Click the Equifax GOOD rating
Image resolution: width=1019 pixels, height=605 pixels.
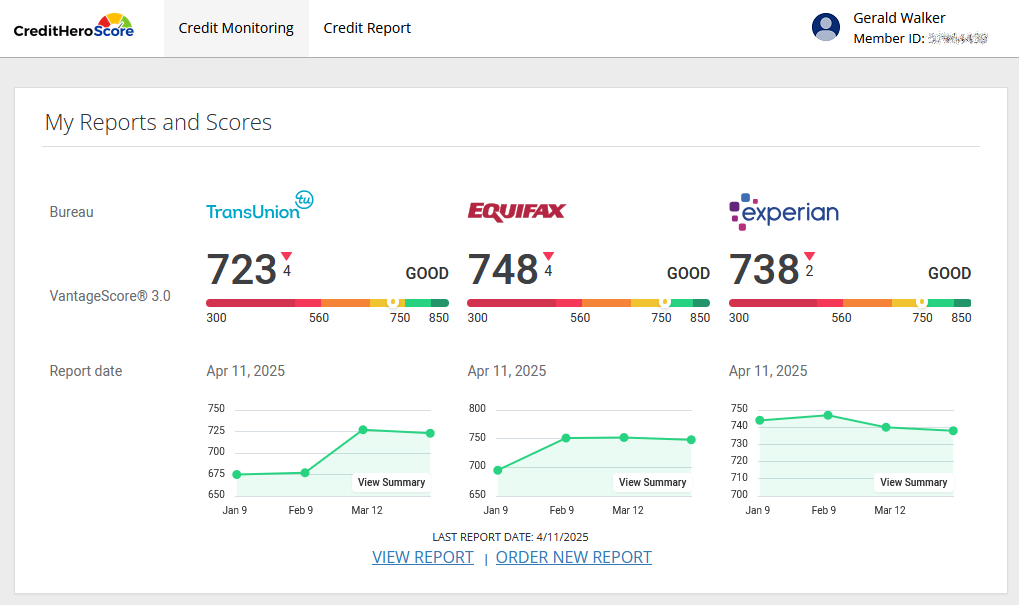click(x=688, y=274)
